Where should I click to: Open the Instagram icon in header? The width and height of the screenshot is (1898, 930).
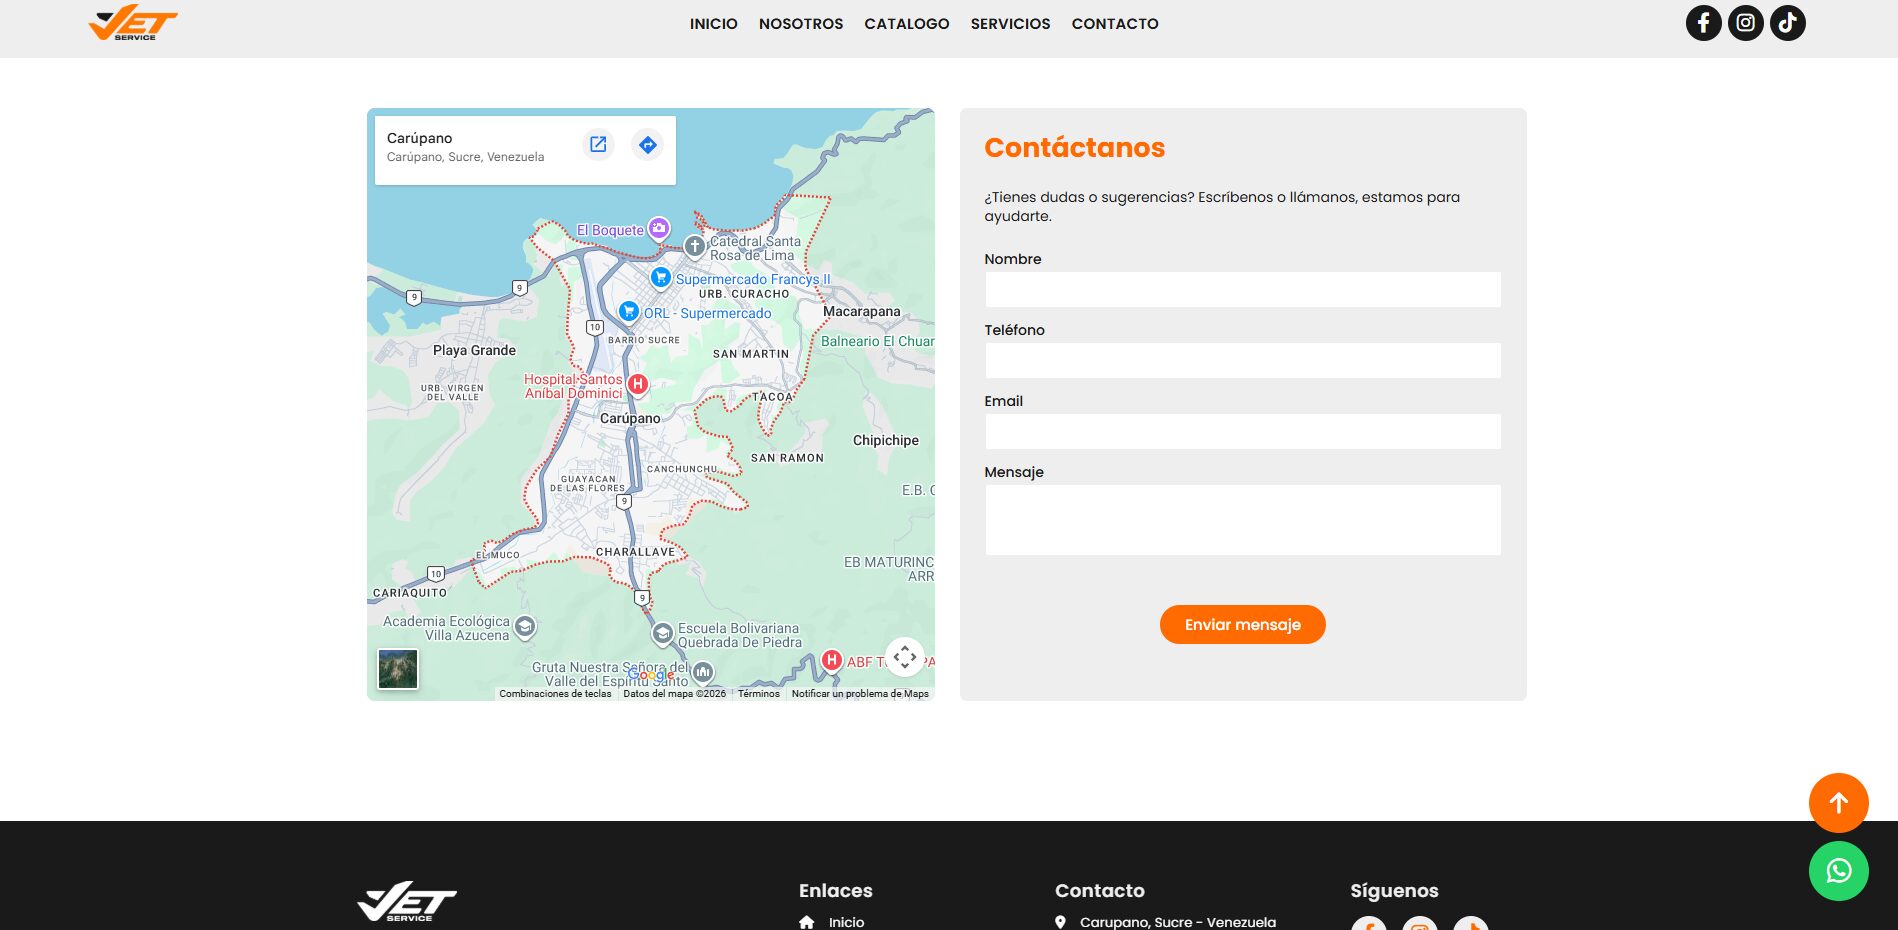(x=1745, y=23)
